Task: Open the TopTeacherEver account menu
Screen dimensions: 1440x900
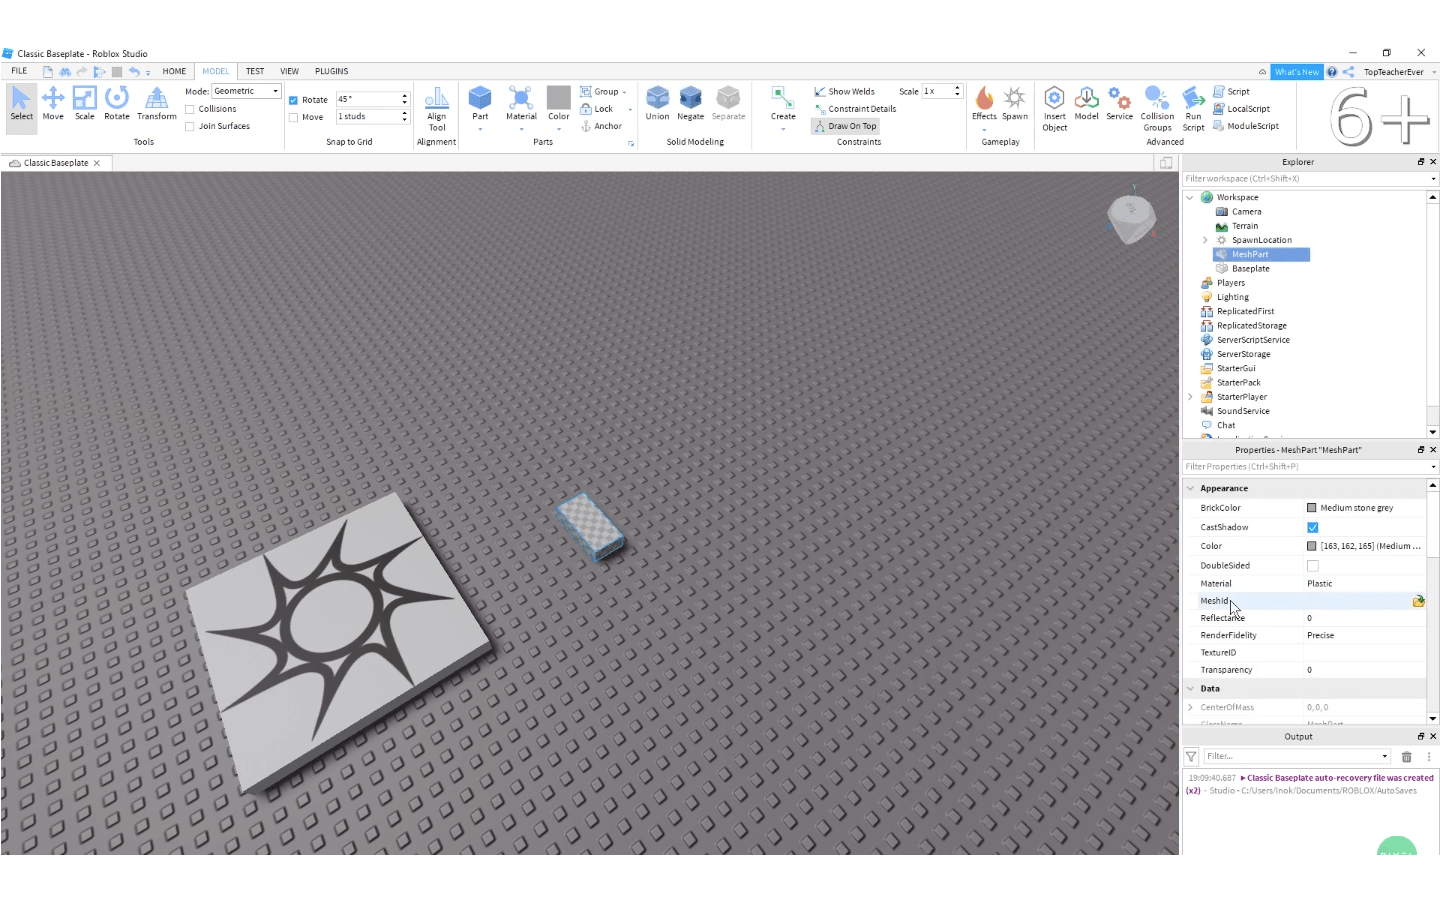Action: coord(1398,72)
